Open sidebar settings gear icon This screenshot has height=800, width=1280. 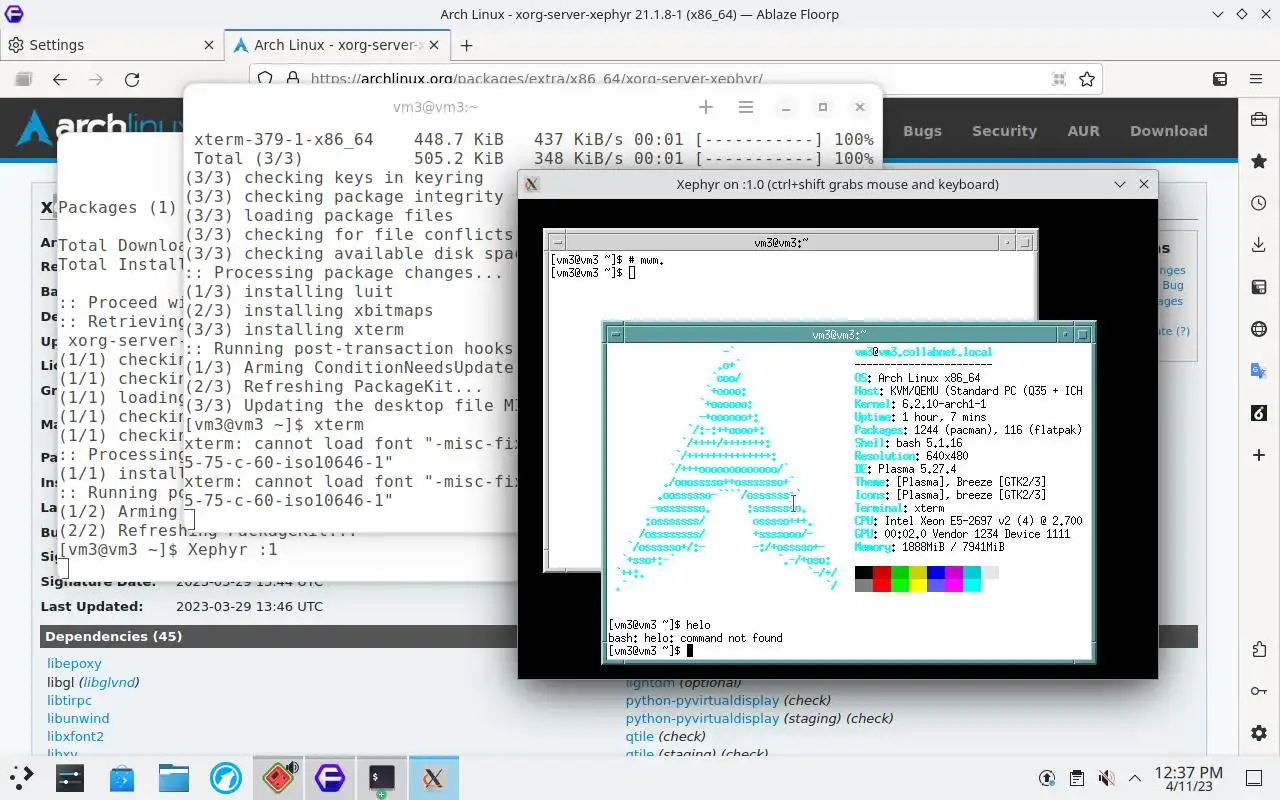click(x=1259, y=733)
